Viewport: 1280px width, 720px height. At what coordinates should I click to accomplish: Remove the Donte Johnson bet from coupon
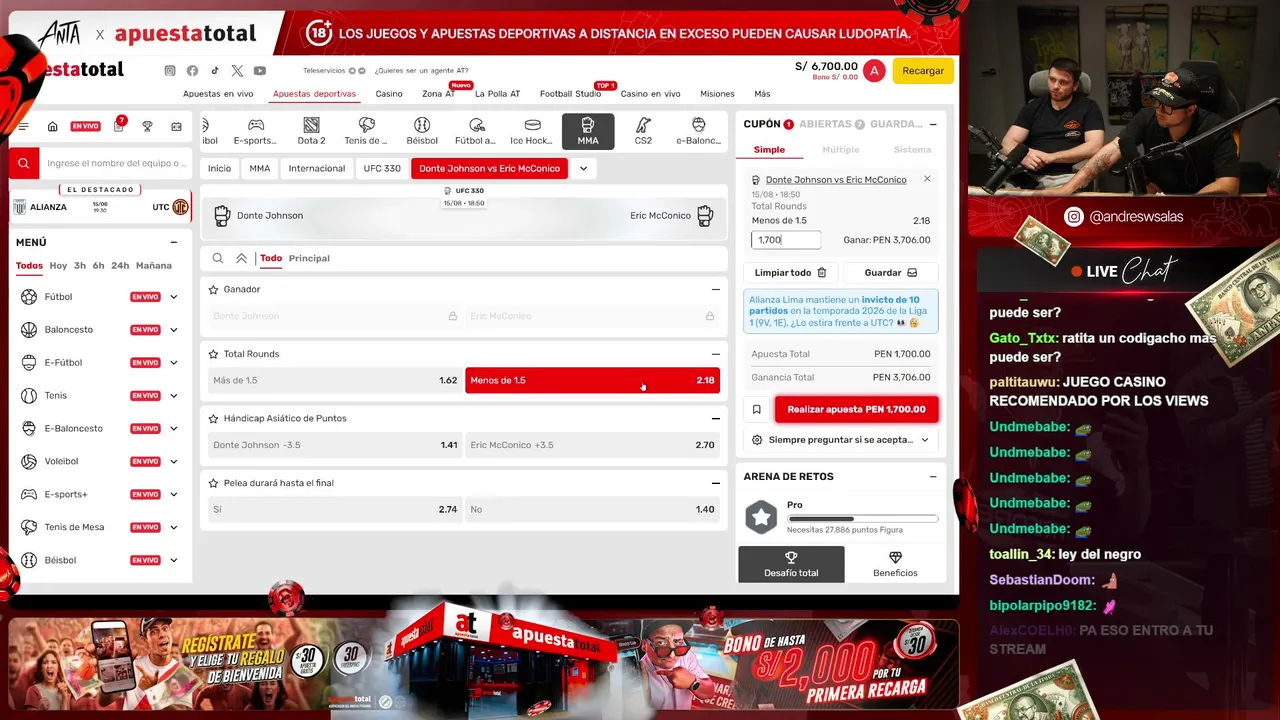(x=927, y=179)
